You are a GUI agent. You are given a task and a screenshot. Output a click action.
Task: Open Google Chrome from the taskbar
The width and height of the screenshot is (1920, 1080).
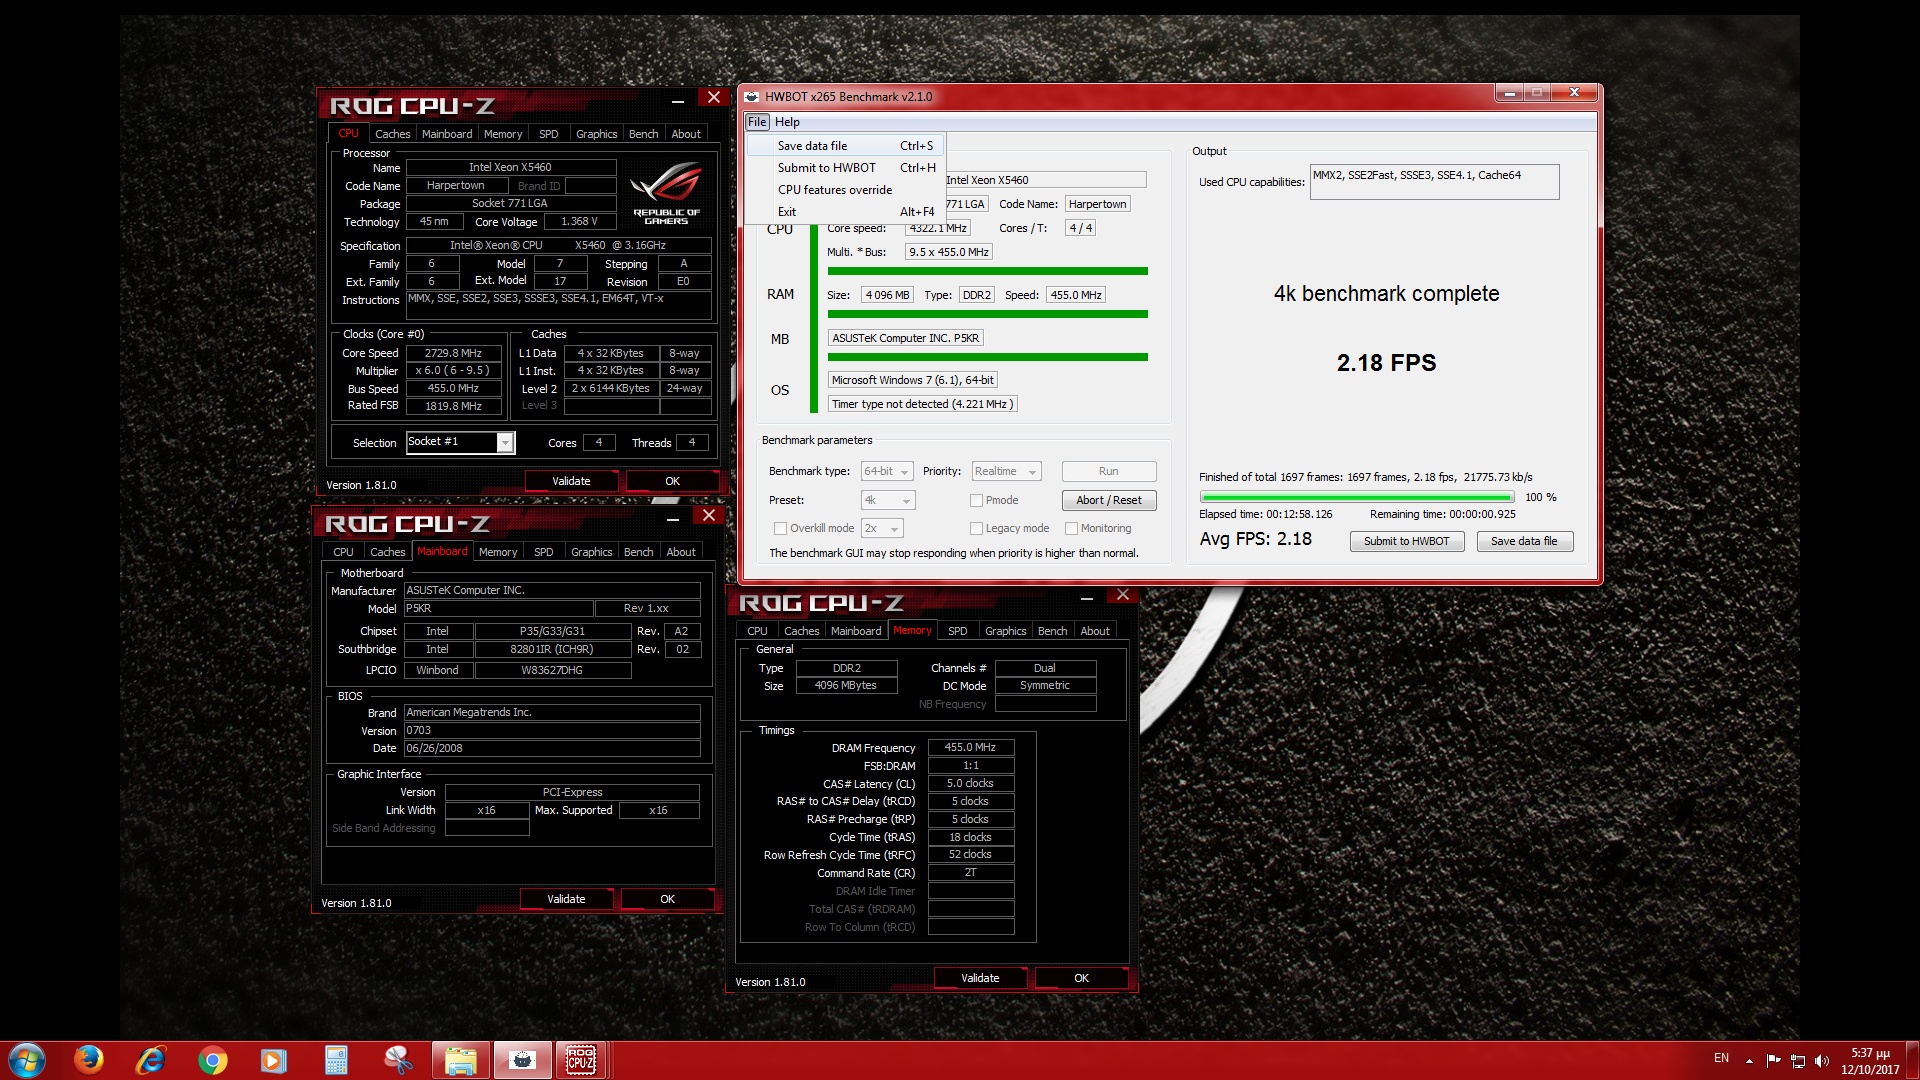(212, 1060)
